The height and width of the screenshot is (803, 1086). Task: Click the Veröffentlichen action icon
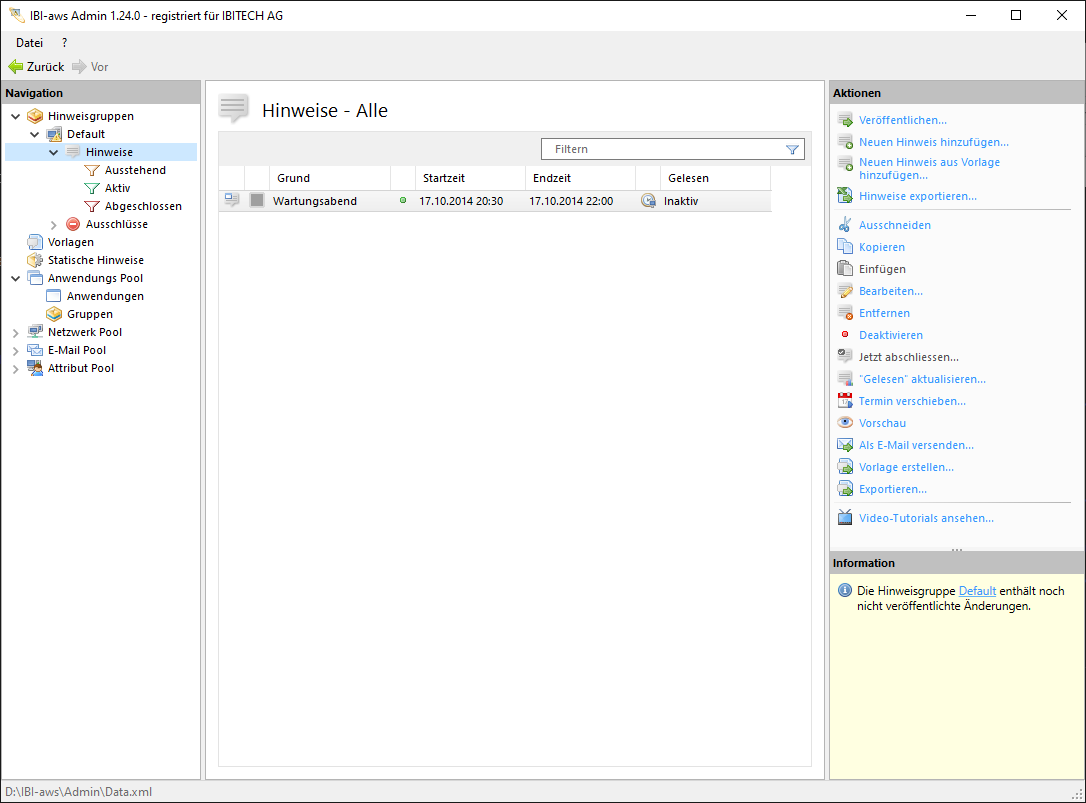[845, 121]
